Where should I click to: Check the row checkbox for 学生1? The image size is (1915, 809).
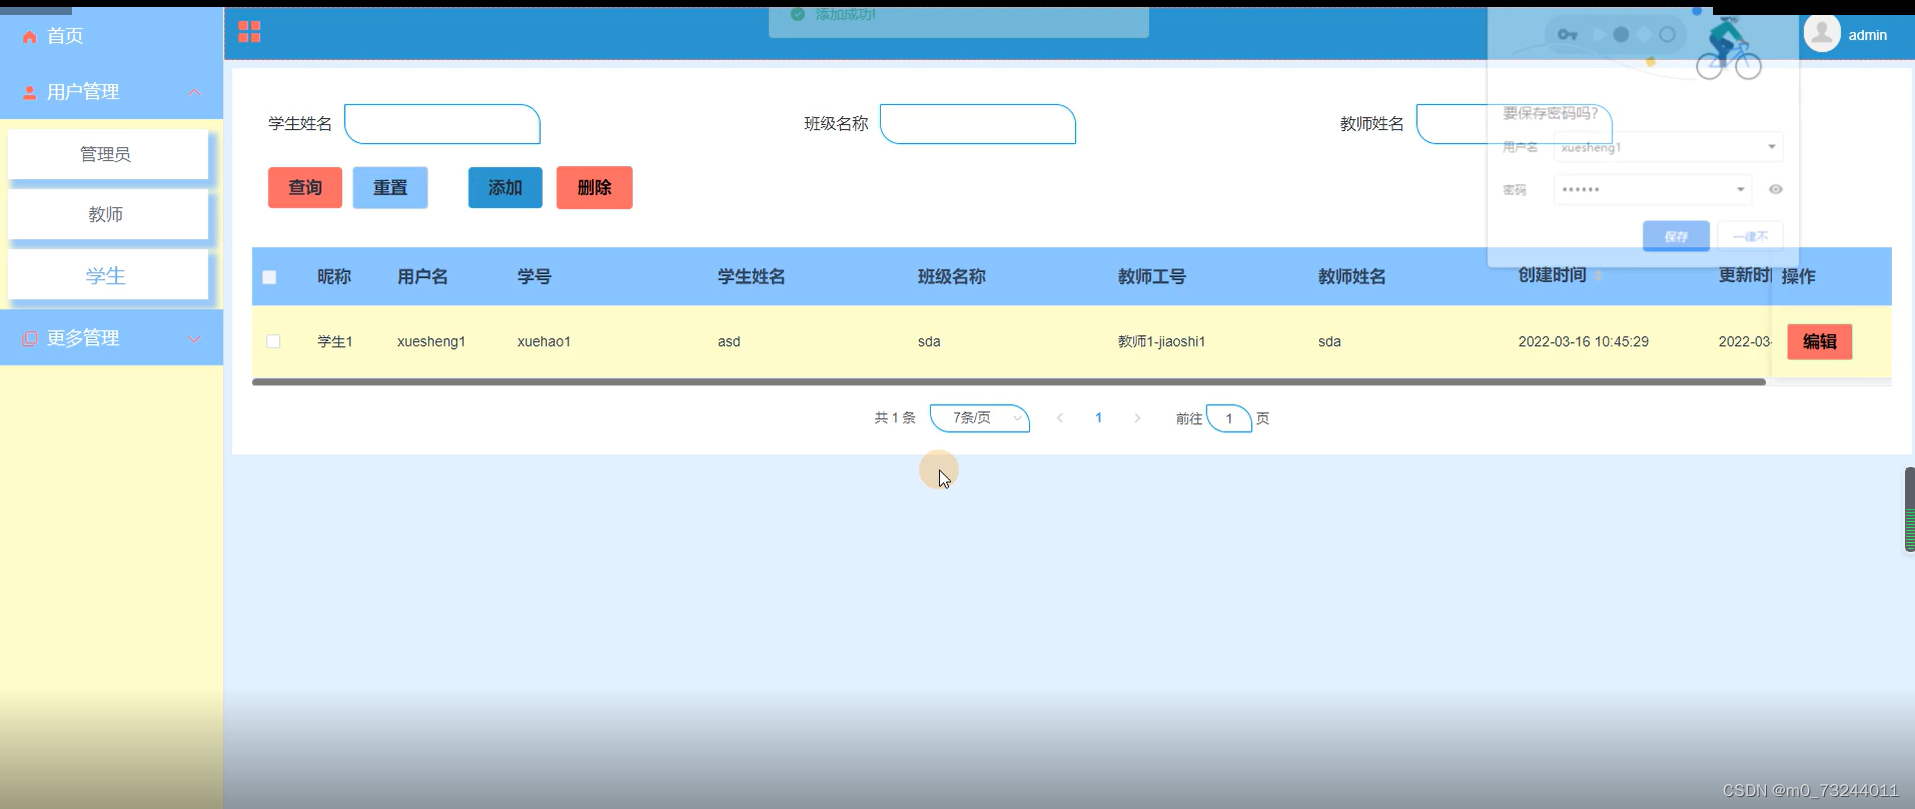click(273, 342)
